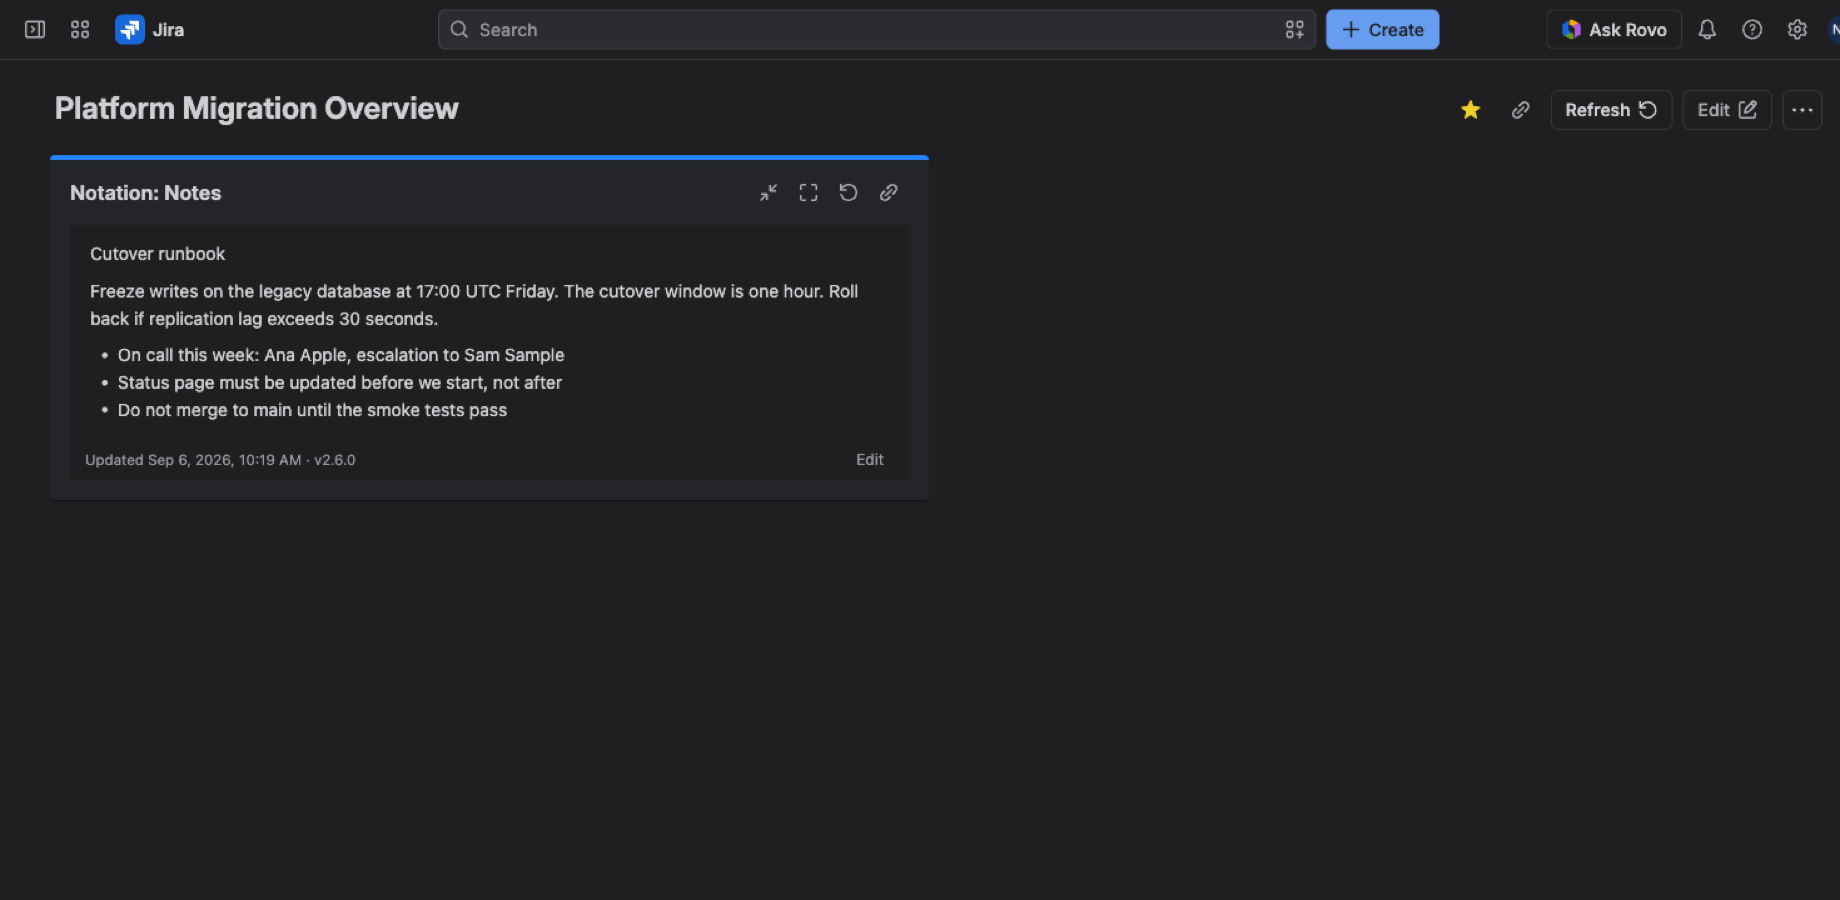The height and width of the screenshot is (900, 1840).
Task: Click the Edit link inside the notes gadget
Action: tap(869, 459)
